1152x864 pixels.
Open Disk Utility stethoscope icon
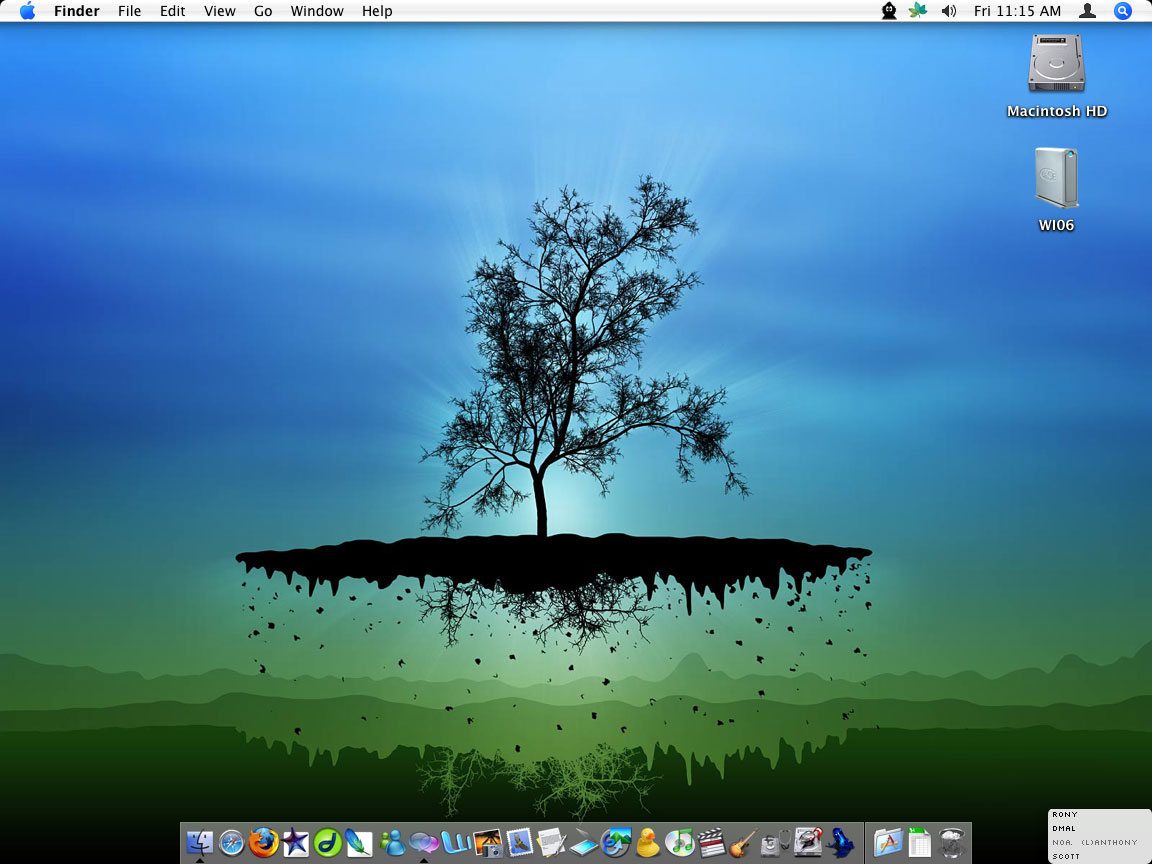(x=775, y=842)
